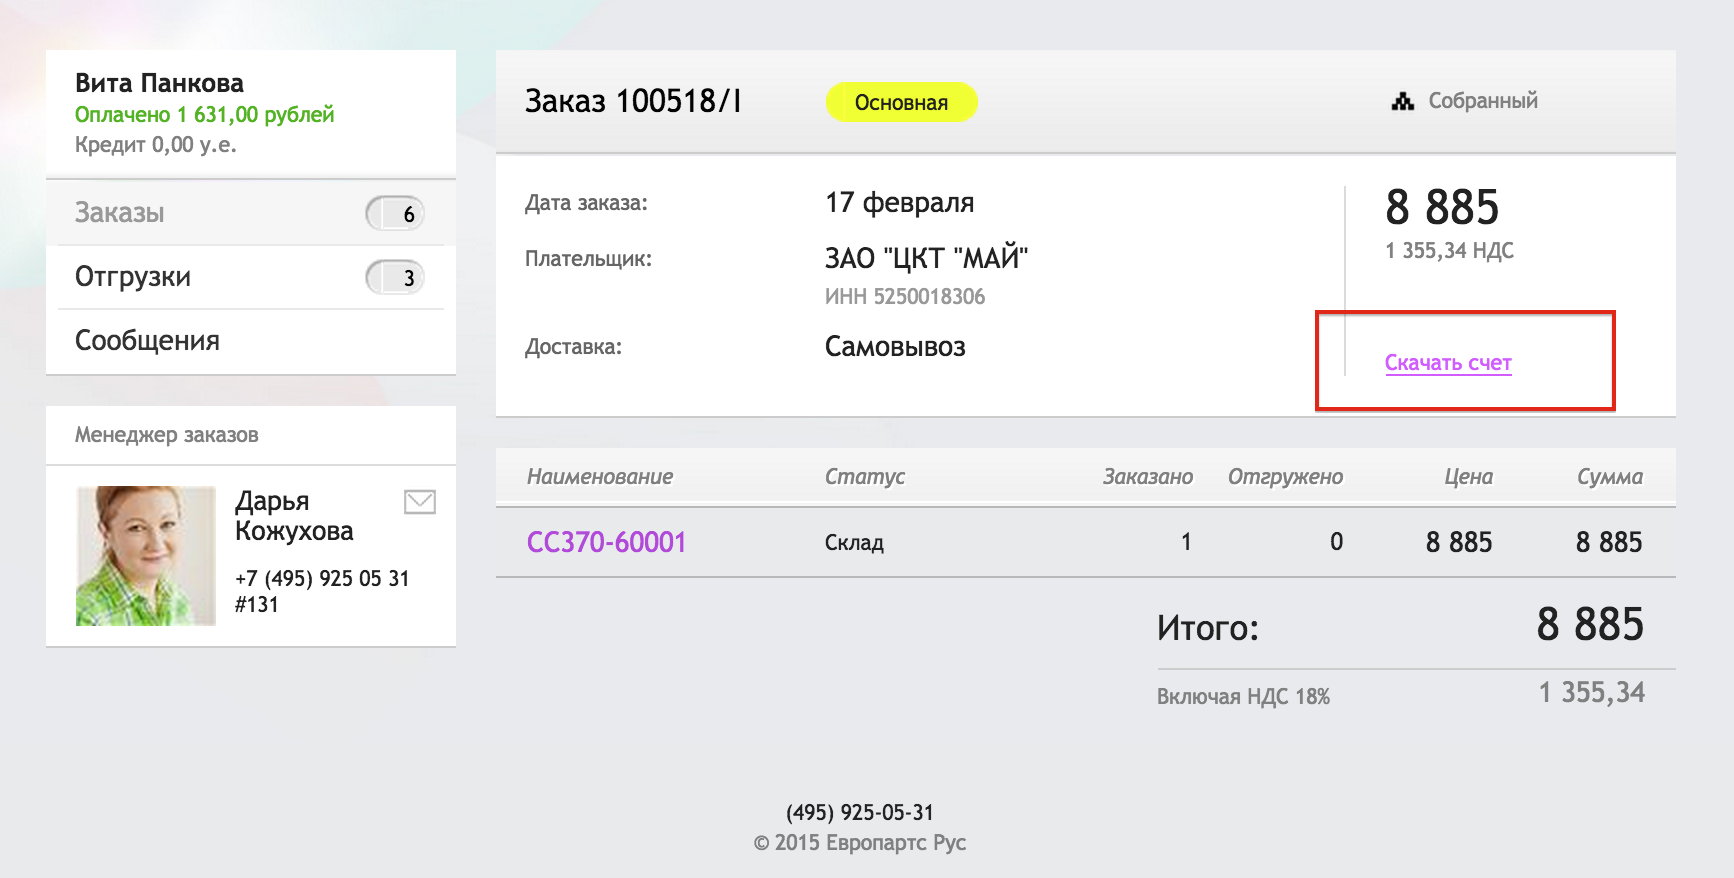This screenshot has width=1734, height=878.
Task: Click the footer phone number (495) 925-05-31
Action: tap(859, 812)
